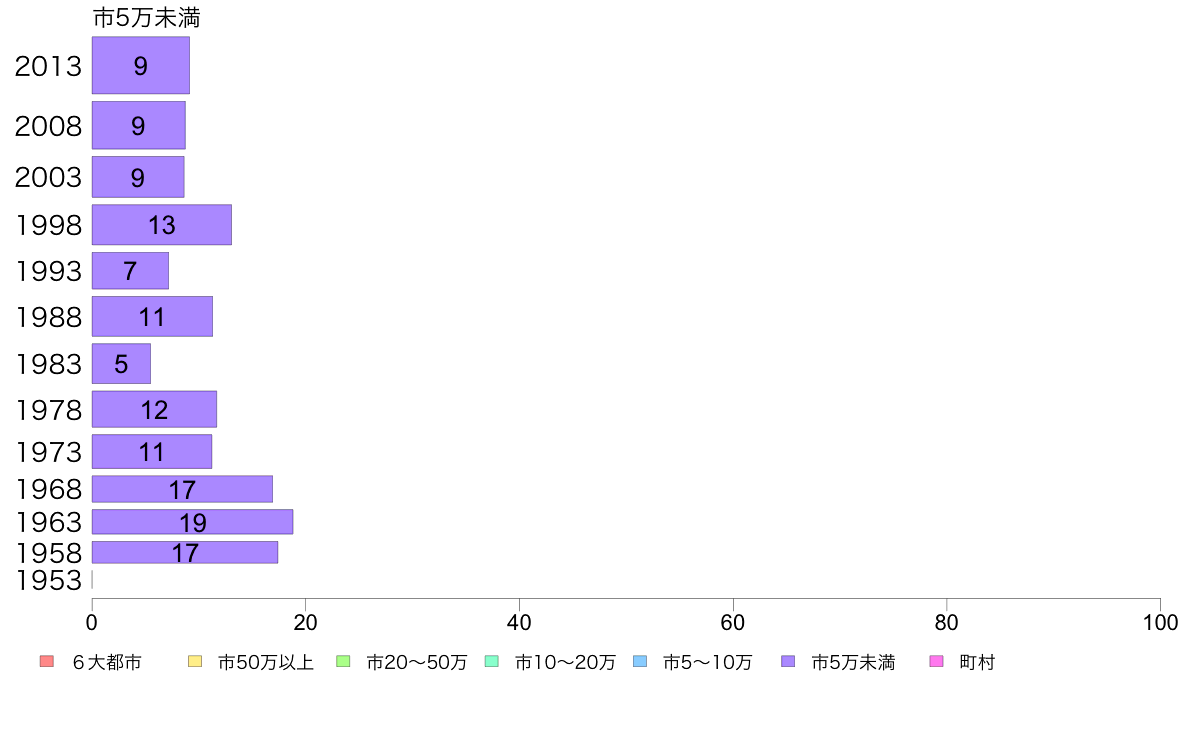Screen dimensions: 1188x736
Task: Click the blue 市5〜10万 legend swatch
Action: point(640,662)
